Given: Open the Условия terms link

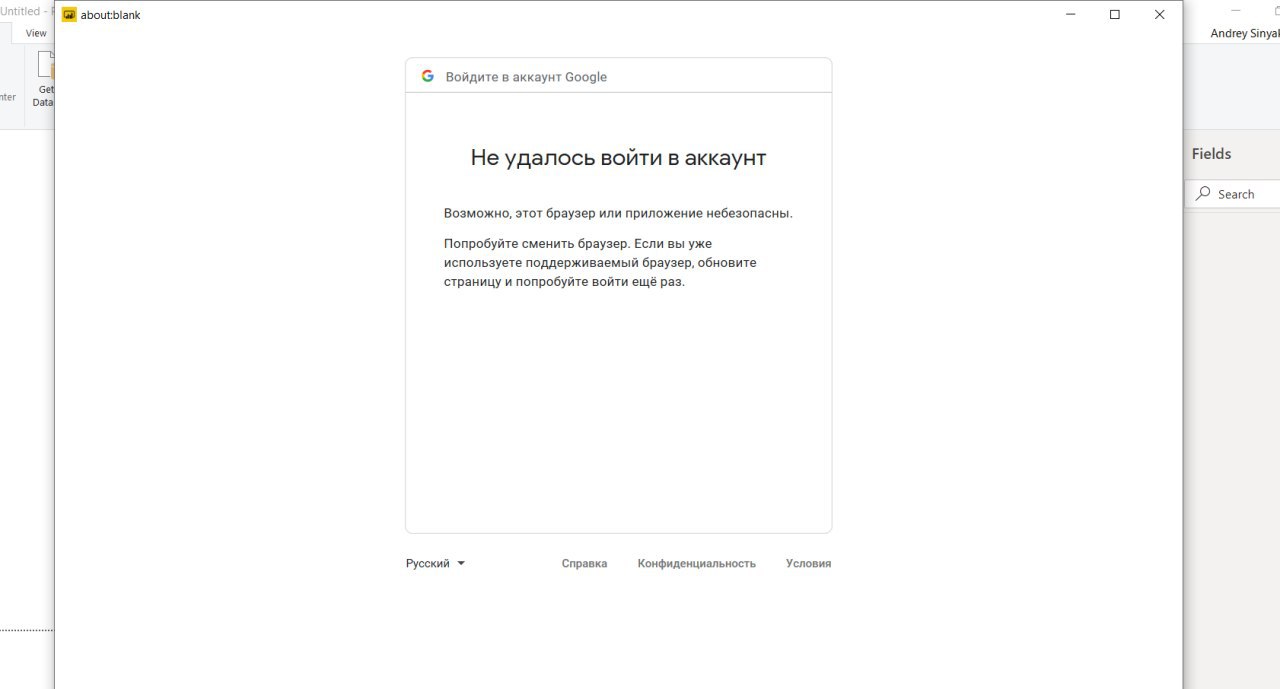Looking at the screenshot, I should pyautogui.click(x=808, y=563).
